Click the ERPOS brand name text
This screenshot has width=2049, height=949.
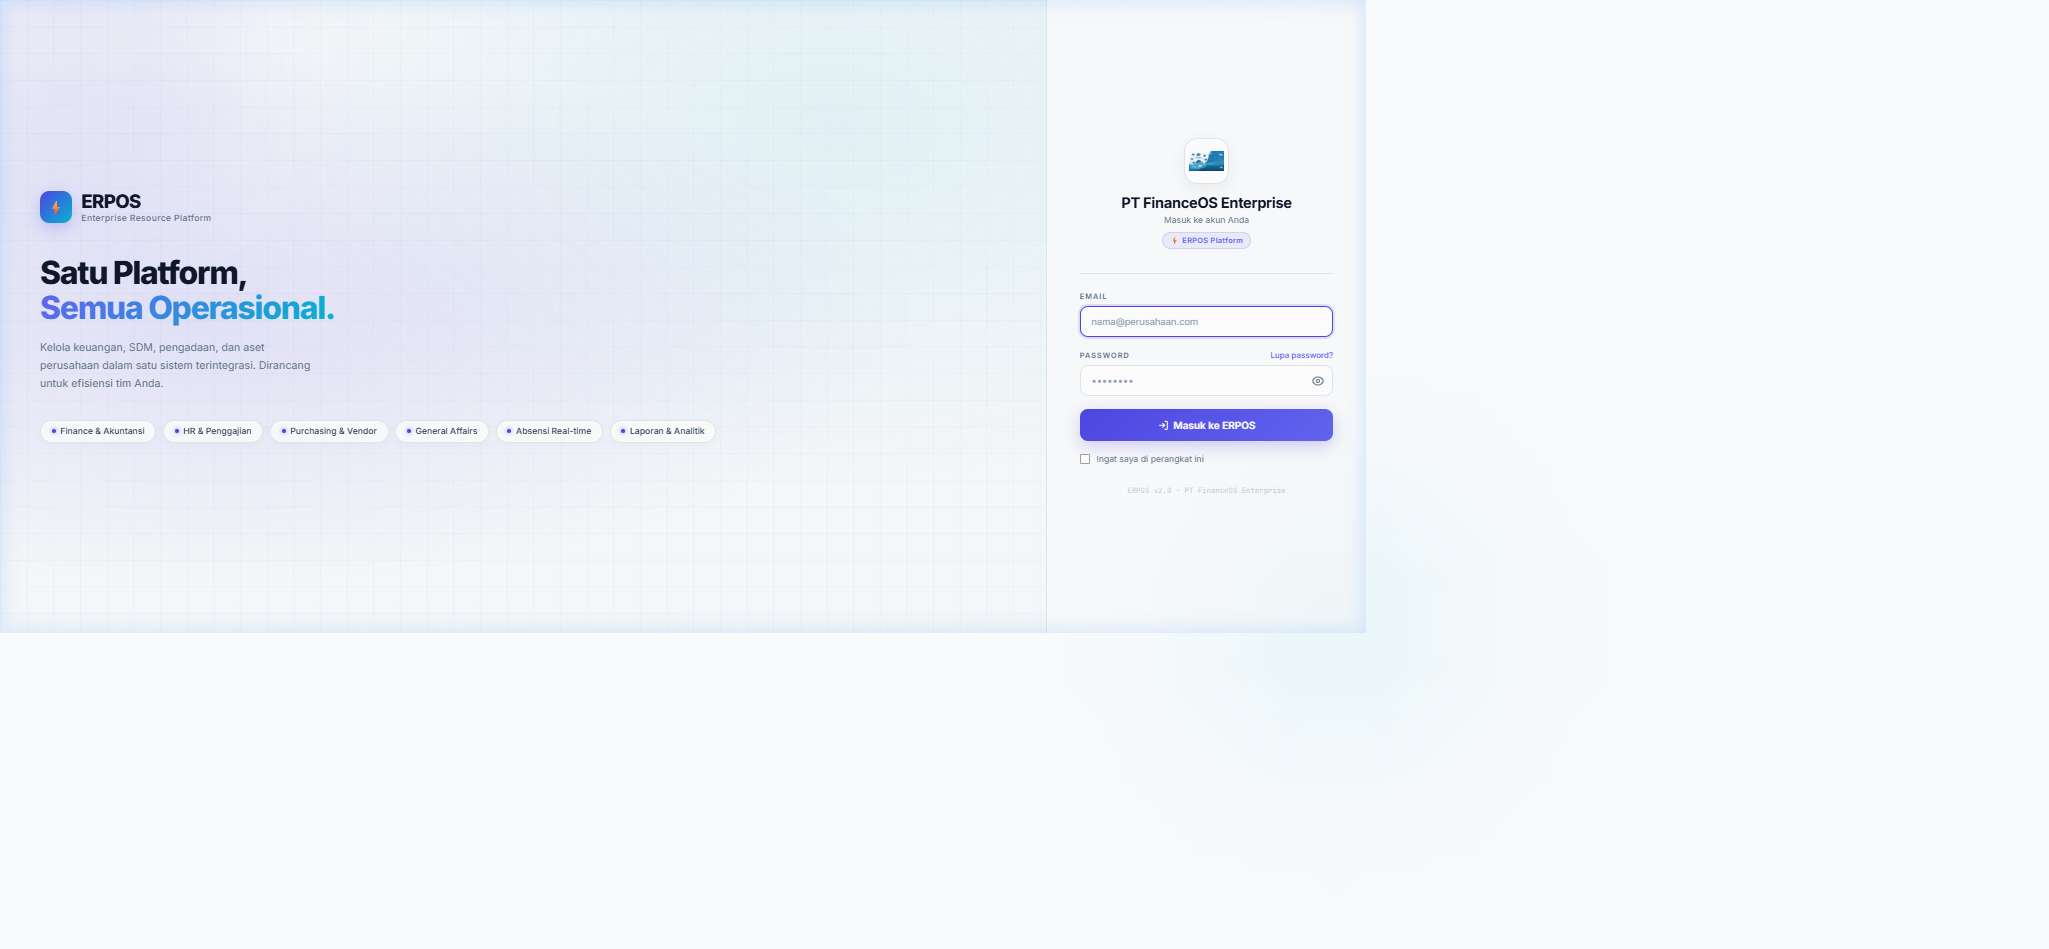[x=111, y=201]
